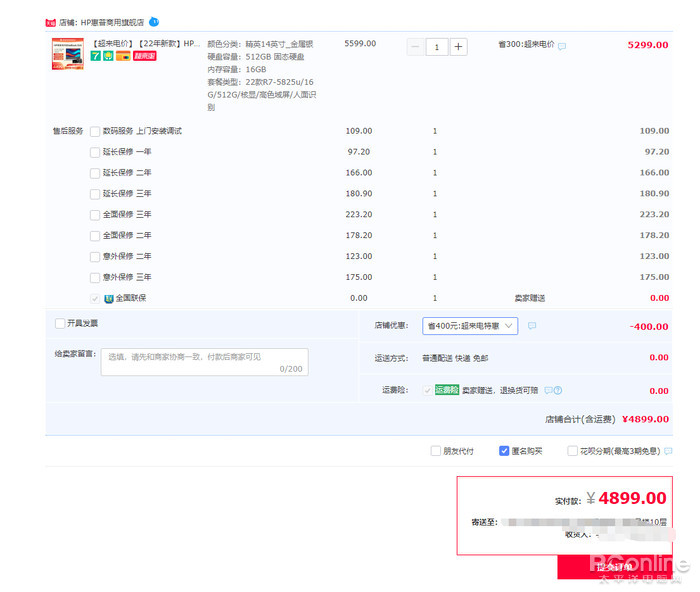
Task: Click the quantity input field showing 1
Action: pyautogui.click(x=437, y=47)
